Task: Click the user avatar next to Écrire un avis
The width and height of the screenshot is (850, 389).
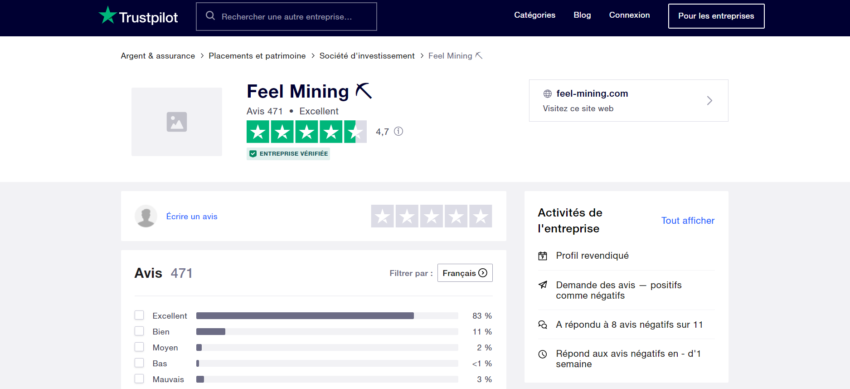Action: [x=146, y=216]
